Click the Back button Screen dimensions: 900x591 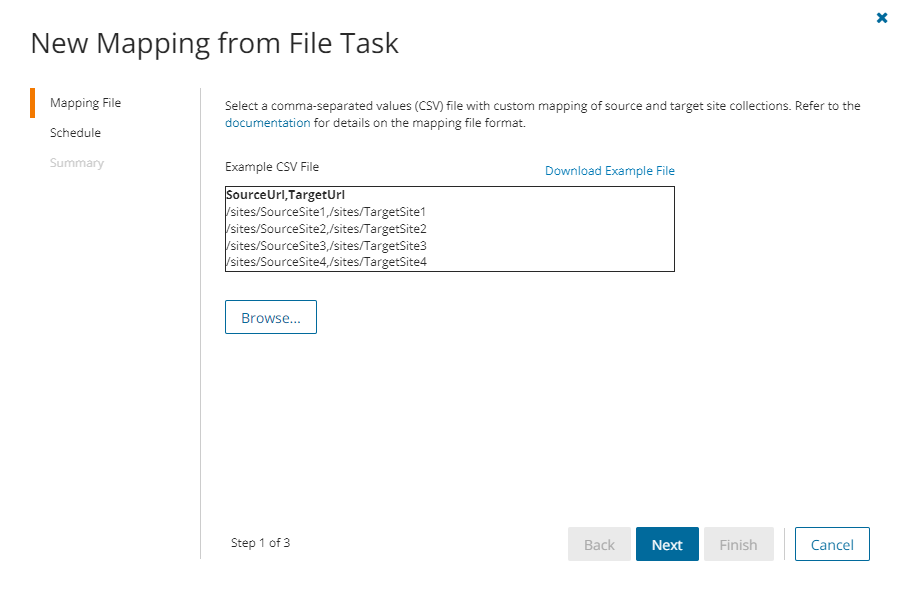point(599,545)
